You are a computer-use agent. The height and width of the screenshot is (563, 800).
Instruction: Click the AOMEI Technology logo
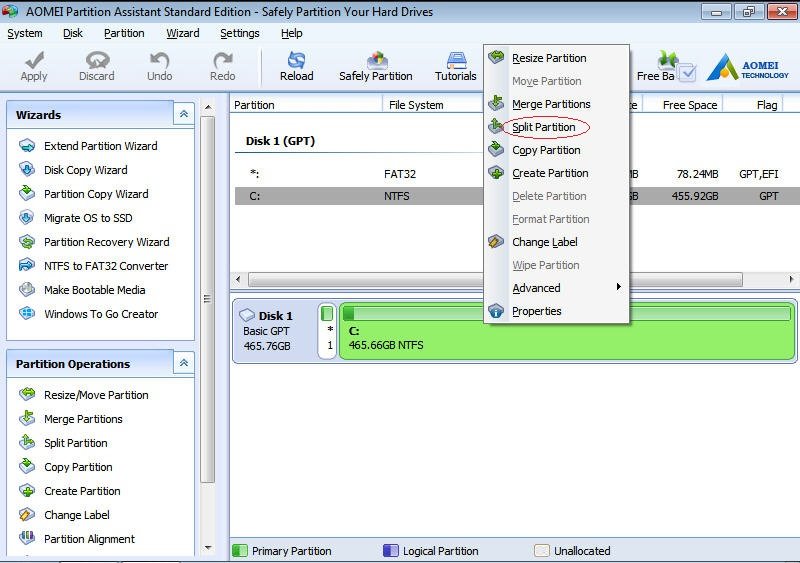click(747, 68)
